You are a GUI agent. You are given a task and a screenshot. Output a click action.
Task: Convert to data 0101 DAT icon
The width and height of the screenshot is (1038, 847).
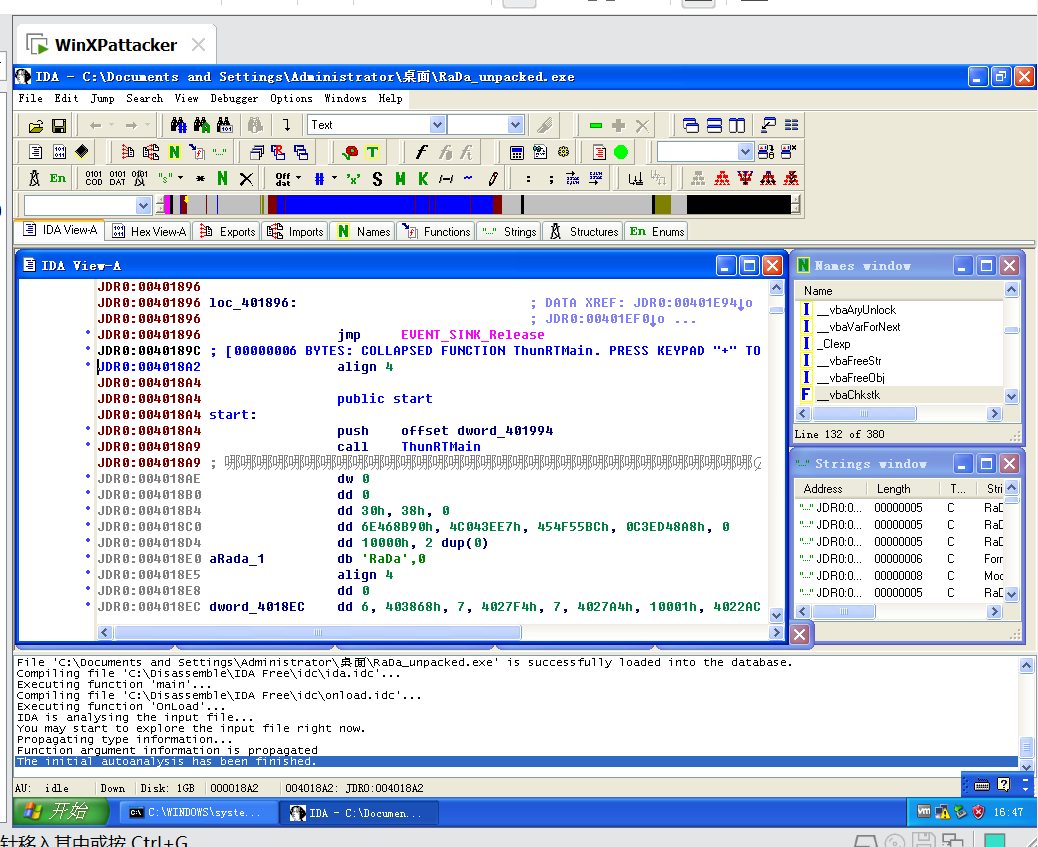[117, 178]
